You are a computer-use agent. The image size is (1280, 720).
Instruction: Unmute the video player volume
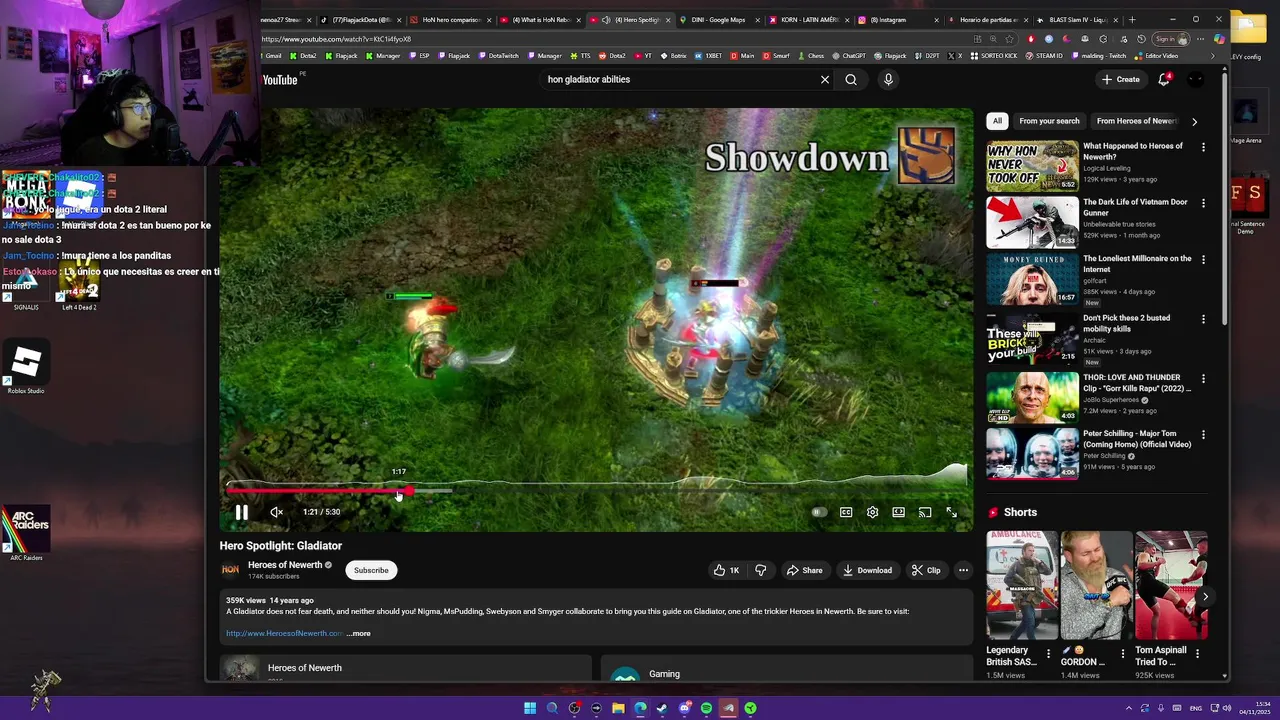coord(277,512)
